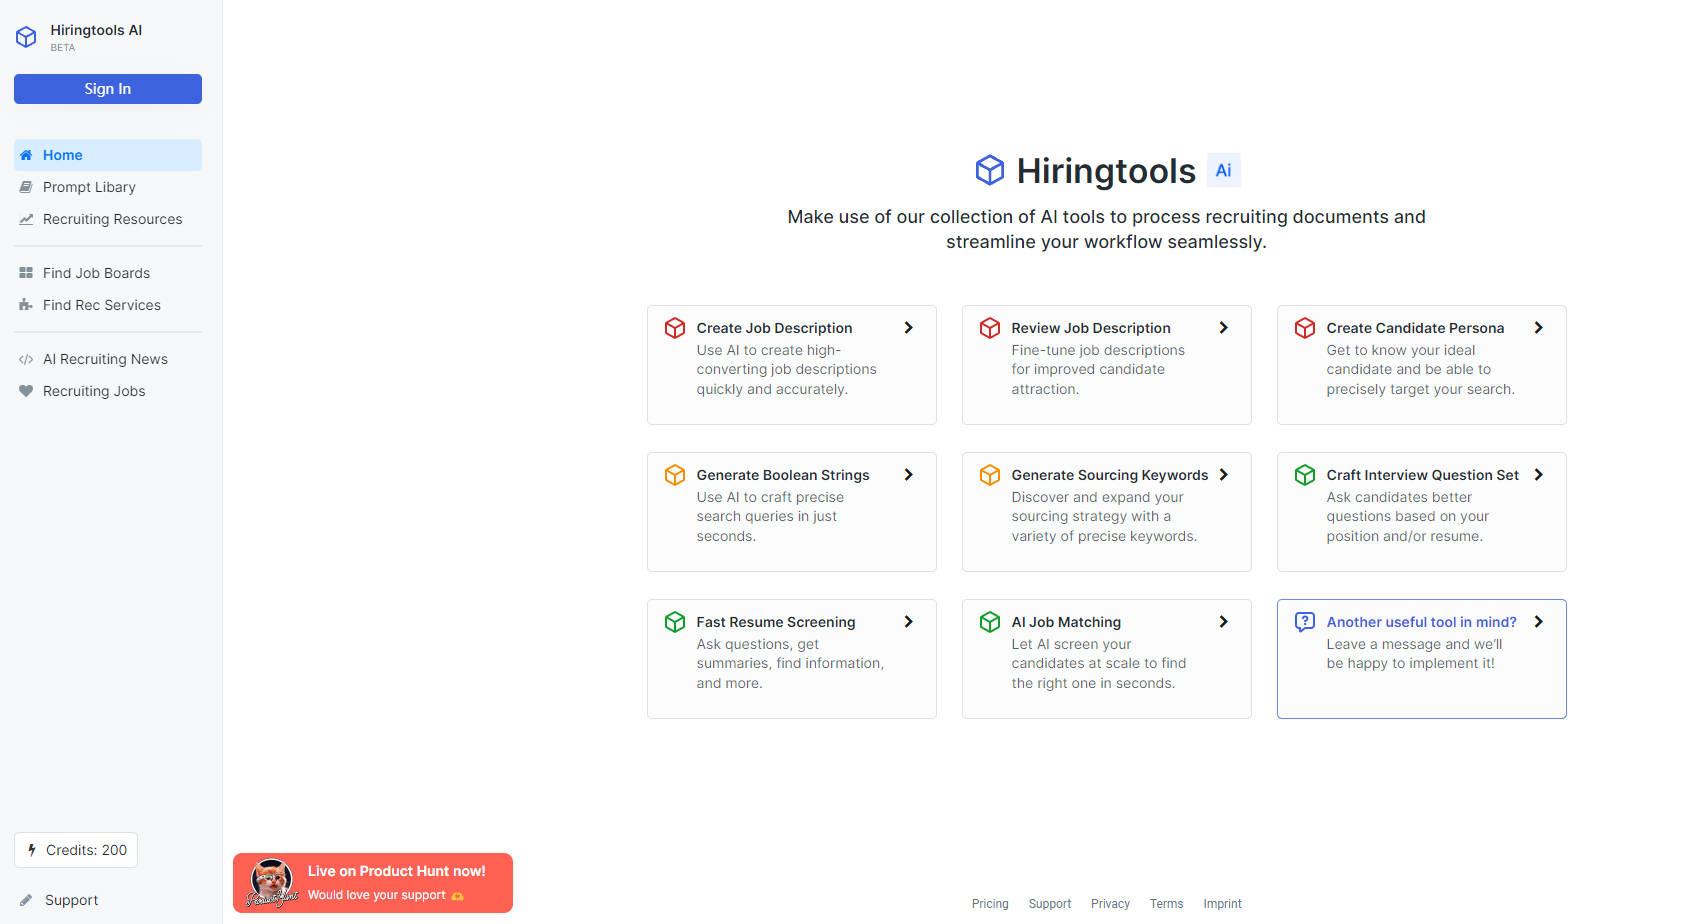Viewport: 1687px width, 924px height.
Task: Click the green cube icon on AI Job Matching
Action: point(990,622)
